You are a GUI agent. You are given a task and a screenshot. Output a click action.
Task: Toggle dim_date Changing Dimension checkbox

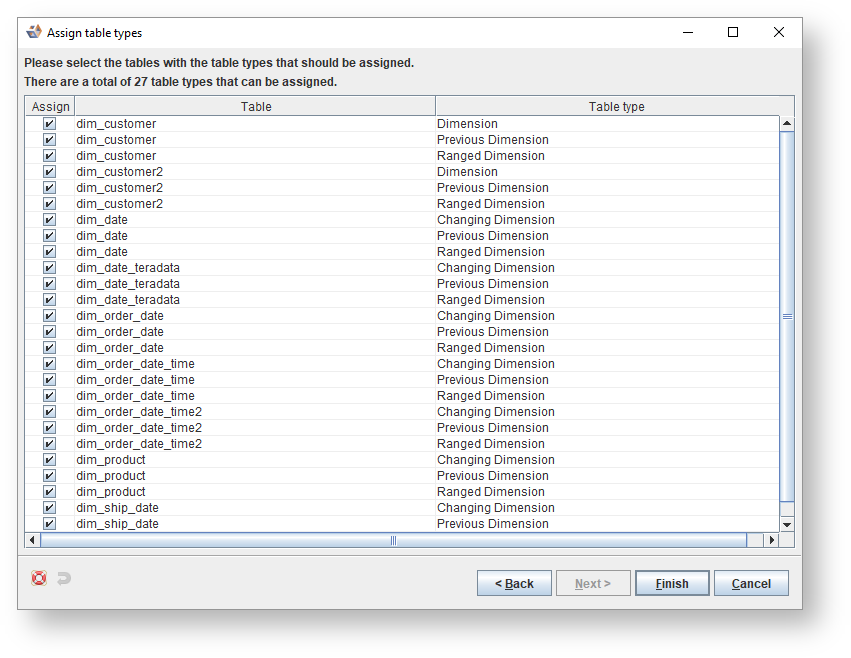(49, 220)
